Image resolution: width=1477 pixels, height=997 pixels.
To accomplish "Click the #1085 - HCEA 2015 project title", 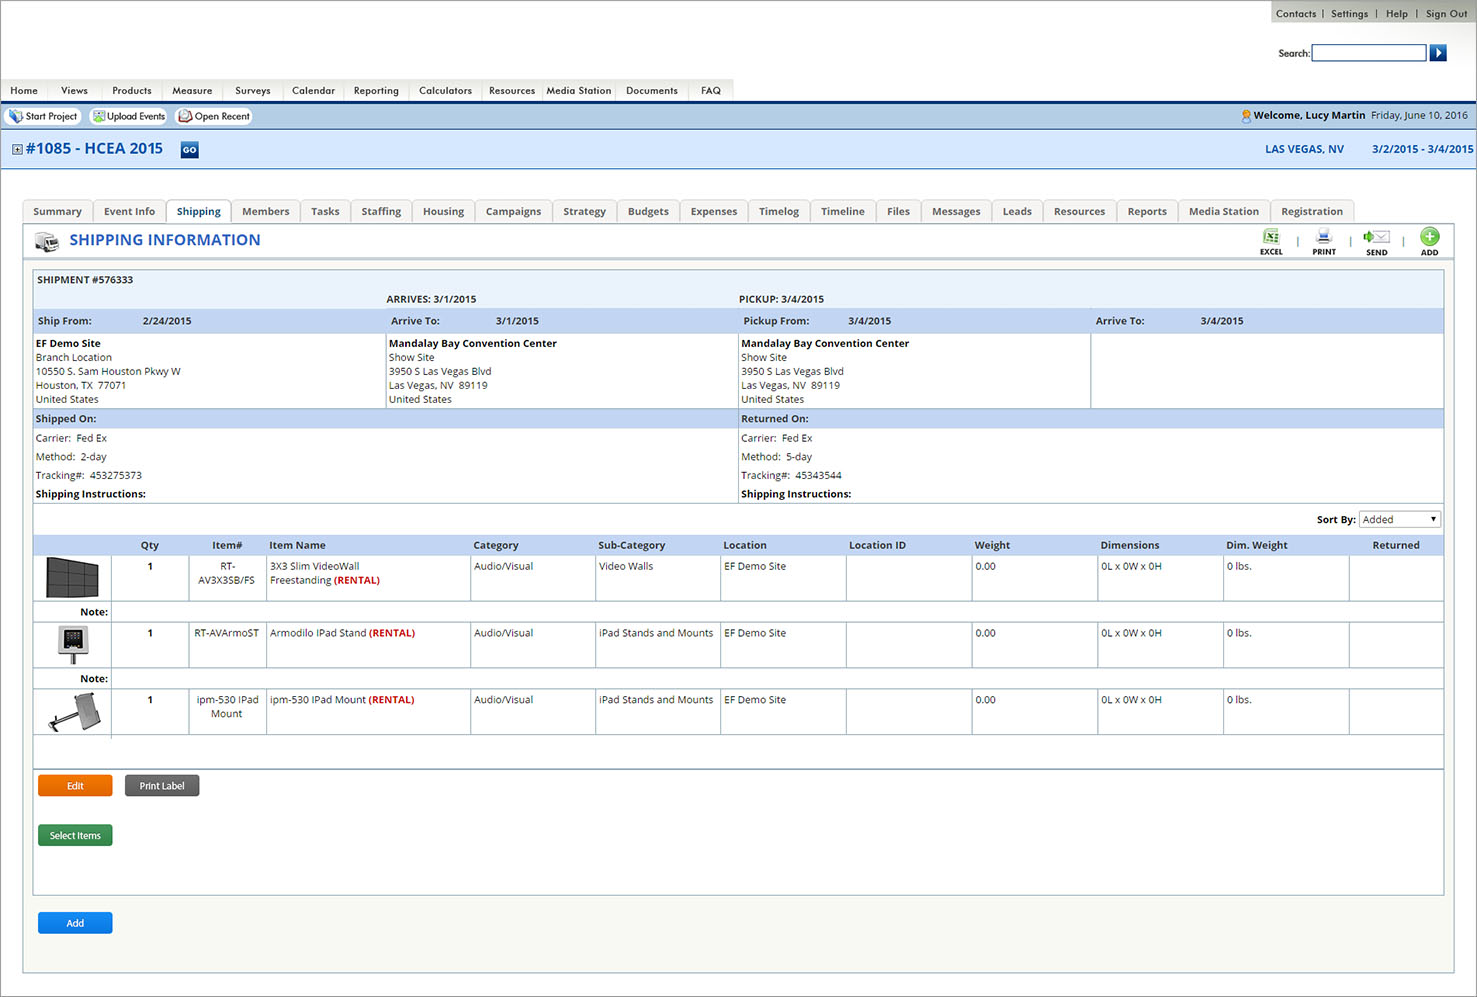I will pos(94,149).
